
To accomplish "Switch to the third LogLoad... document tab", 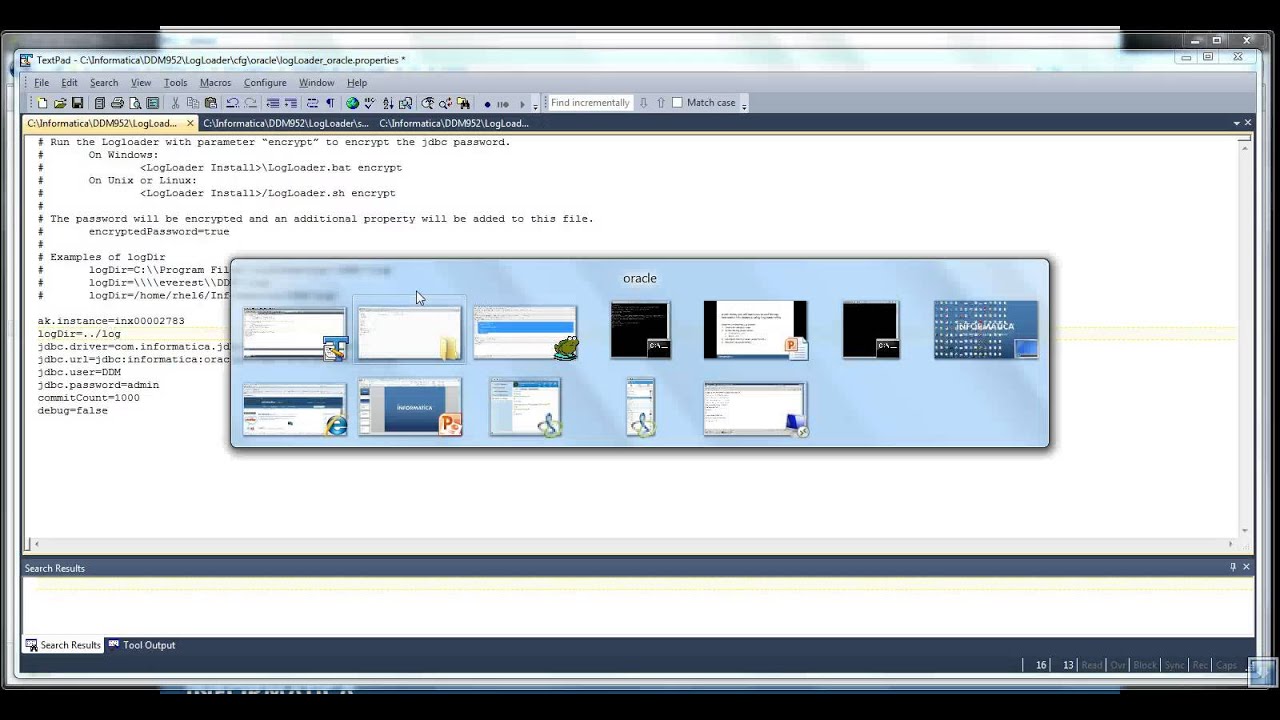I will 454,123.
